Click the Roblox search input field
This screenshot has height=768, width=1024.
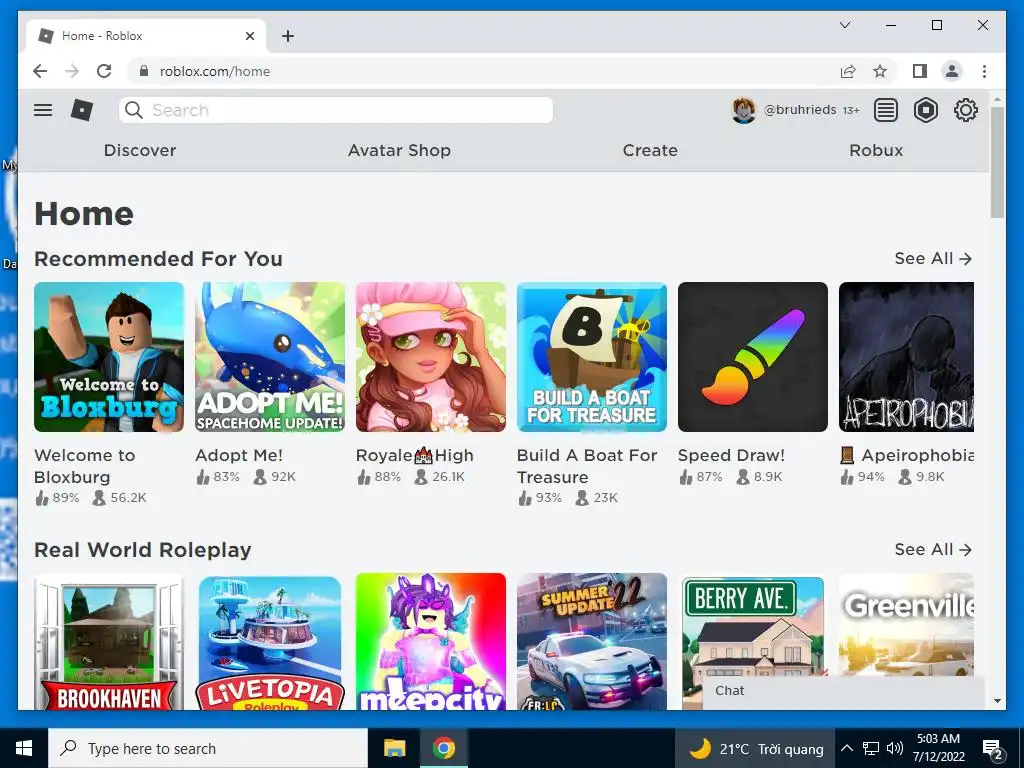click(x=336, y=110)
